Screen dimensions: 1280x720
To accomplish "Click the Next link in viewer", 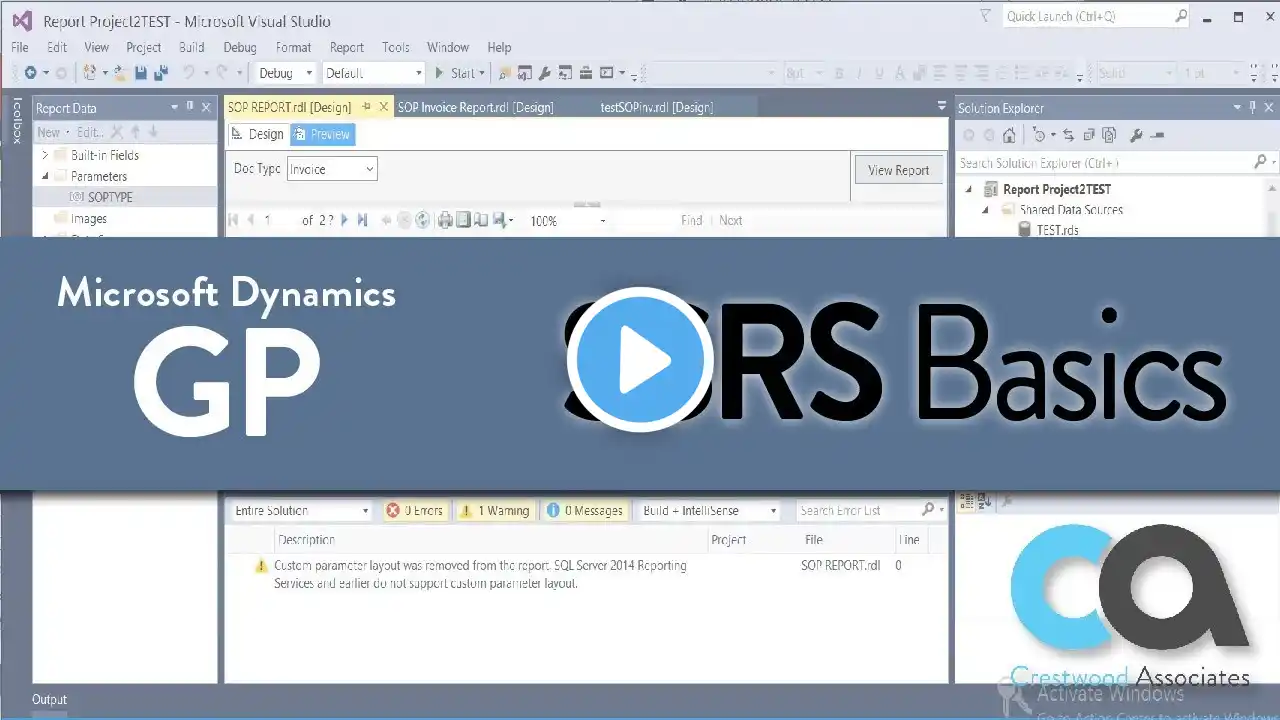I will (x=731, y=220).
